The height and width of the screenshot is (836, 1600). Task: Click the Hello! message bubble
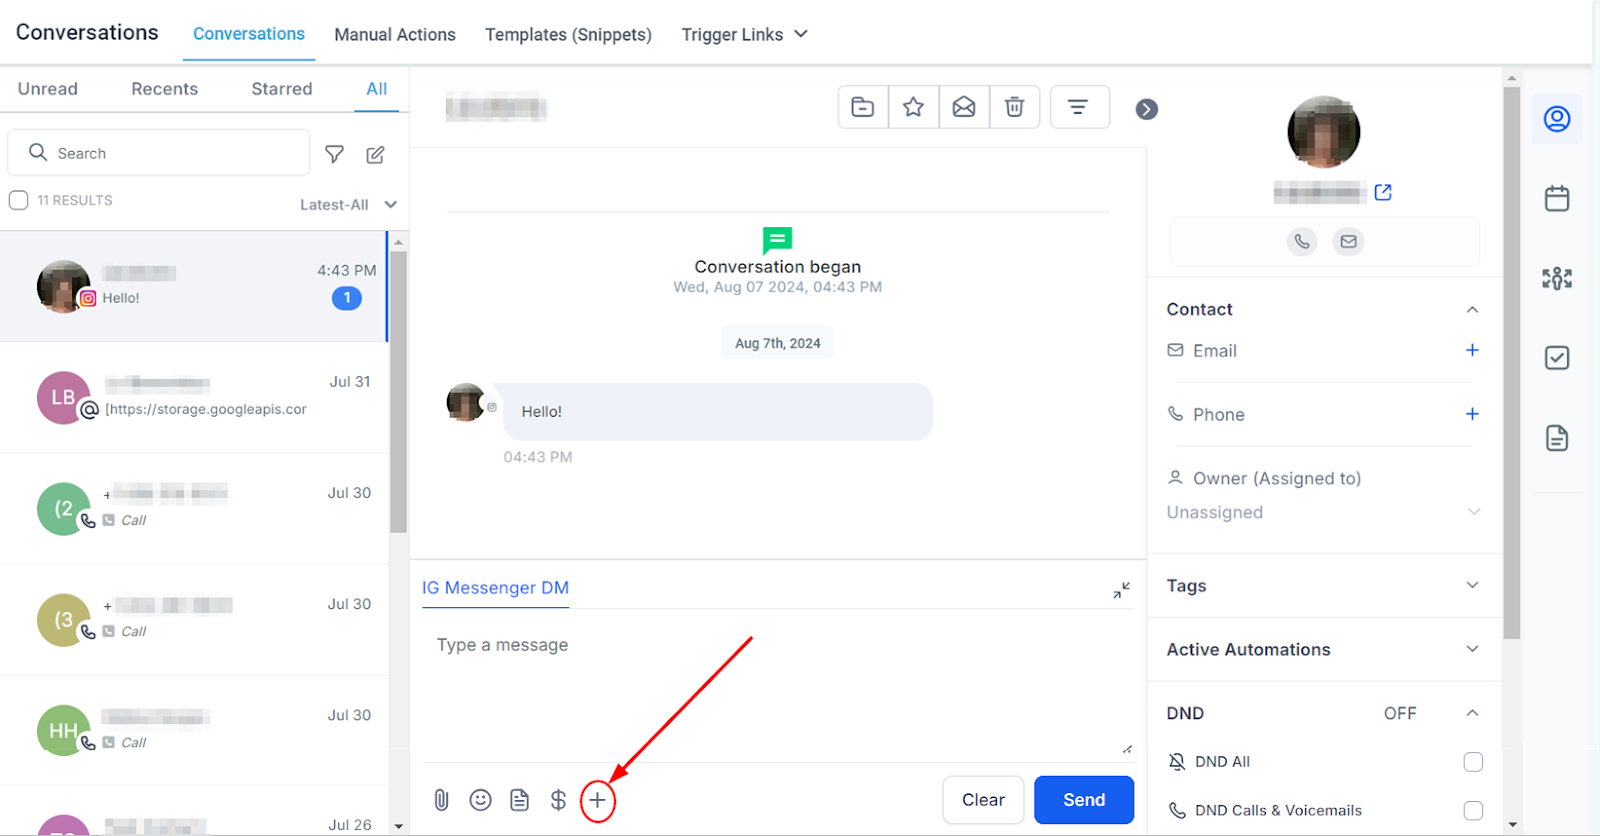pos(718,412)
